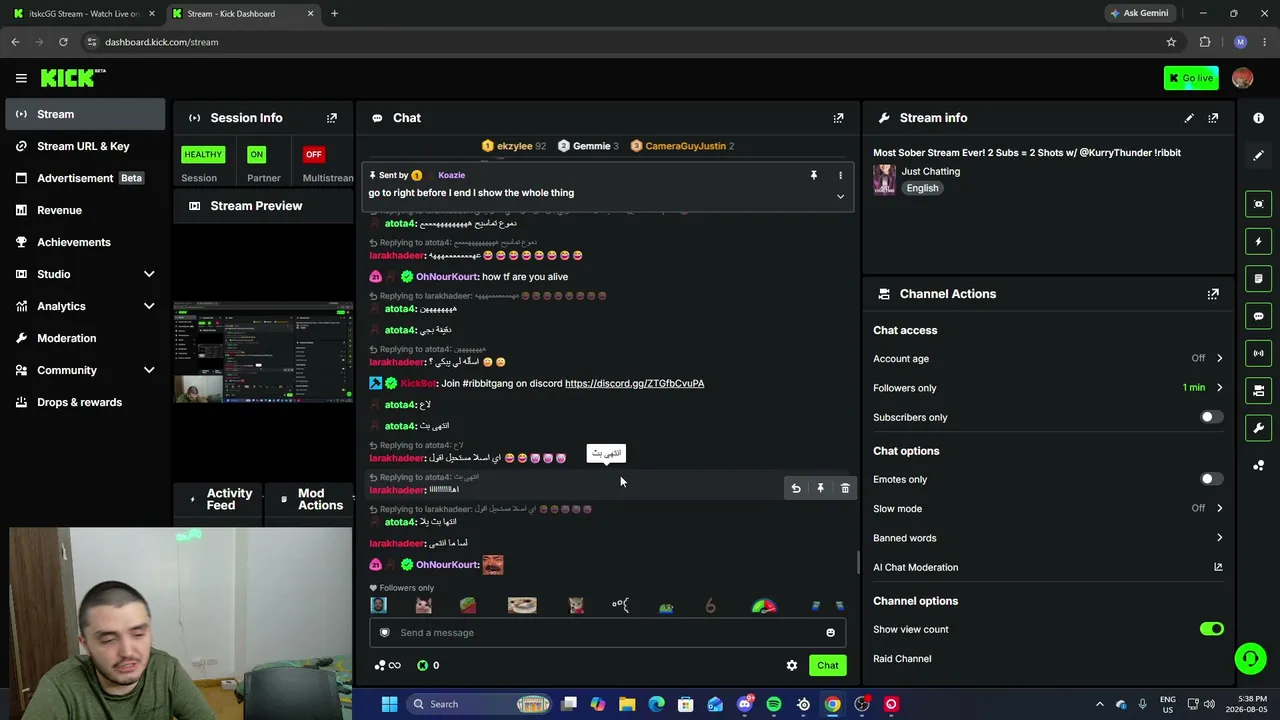This screenshot has height=720, width=1280.
Task: Click the Go live button
Action: [1191, 78]
